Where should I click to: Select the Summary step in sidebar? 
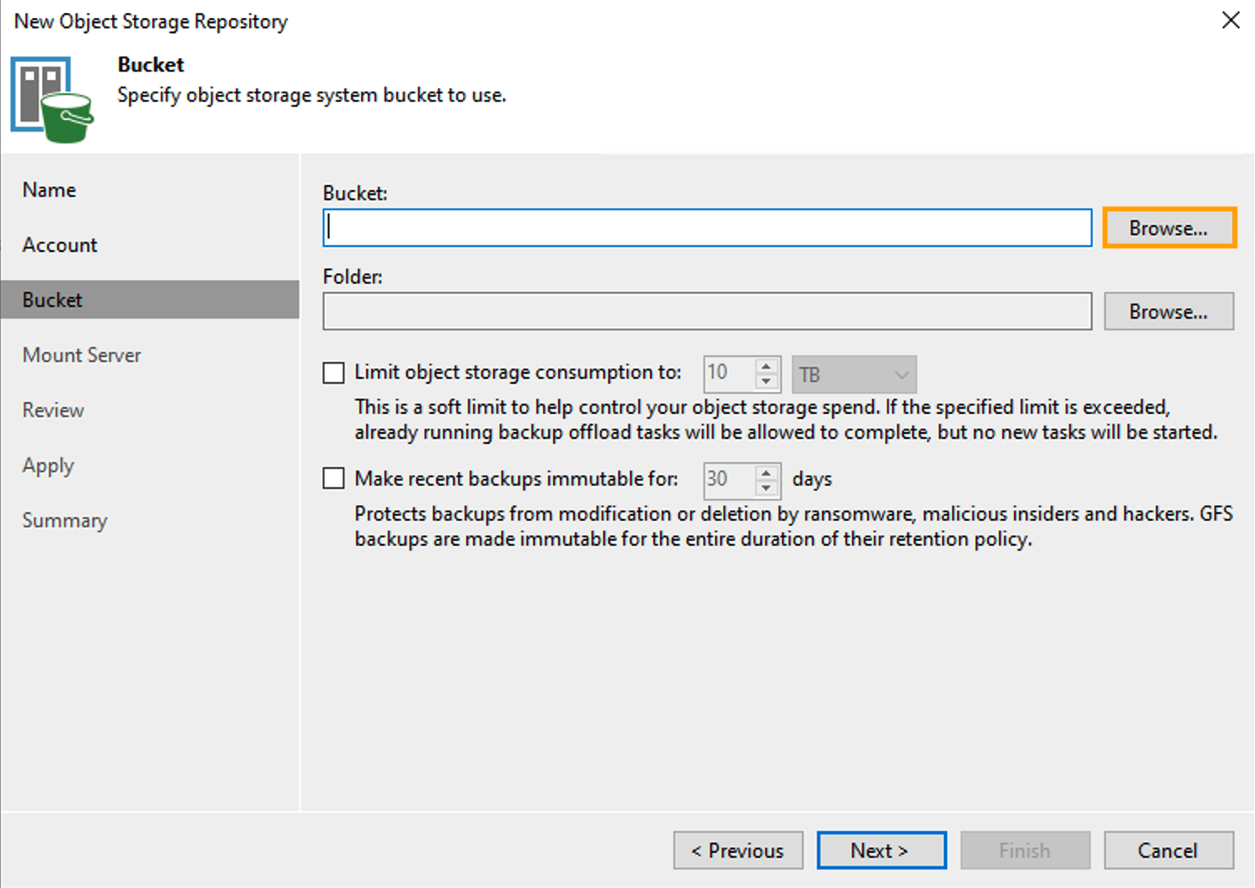[x=64, y=520]
